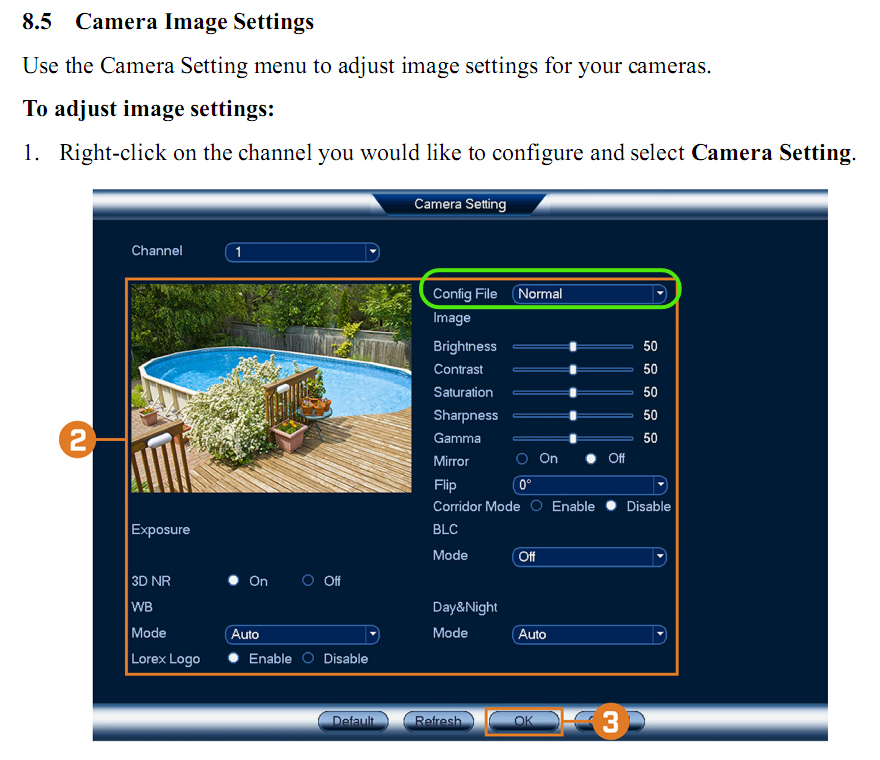Disable Corridor Mode
Screen dimensions: 880x760
(611, 506)
